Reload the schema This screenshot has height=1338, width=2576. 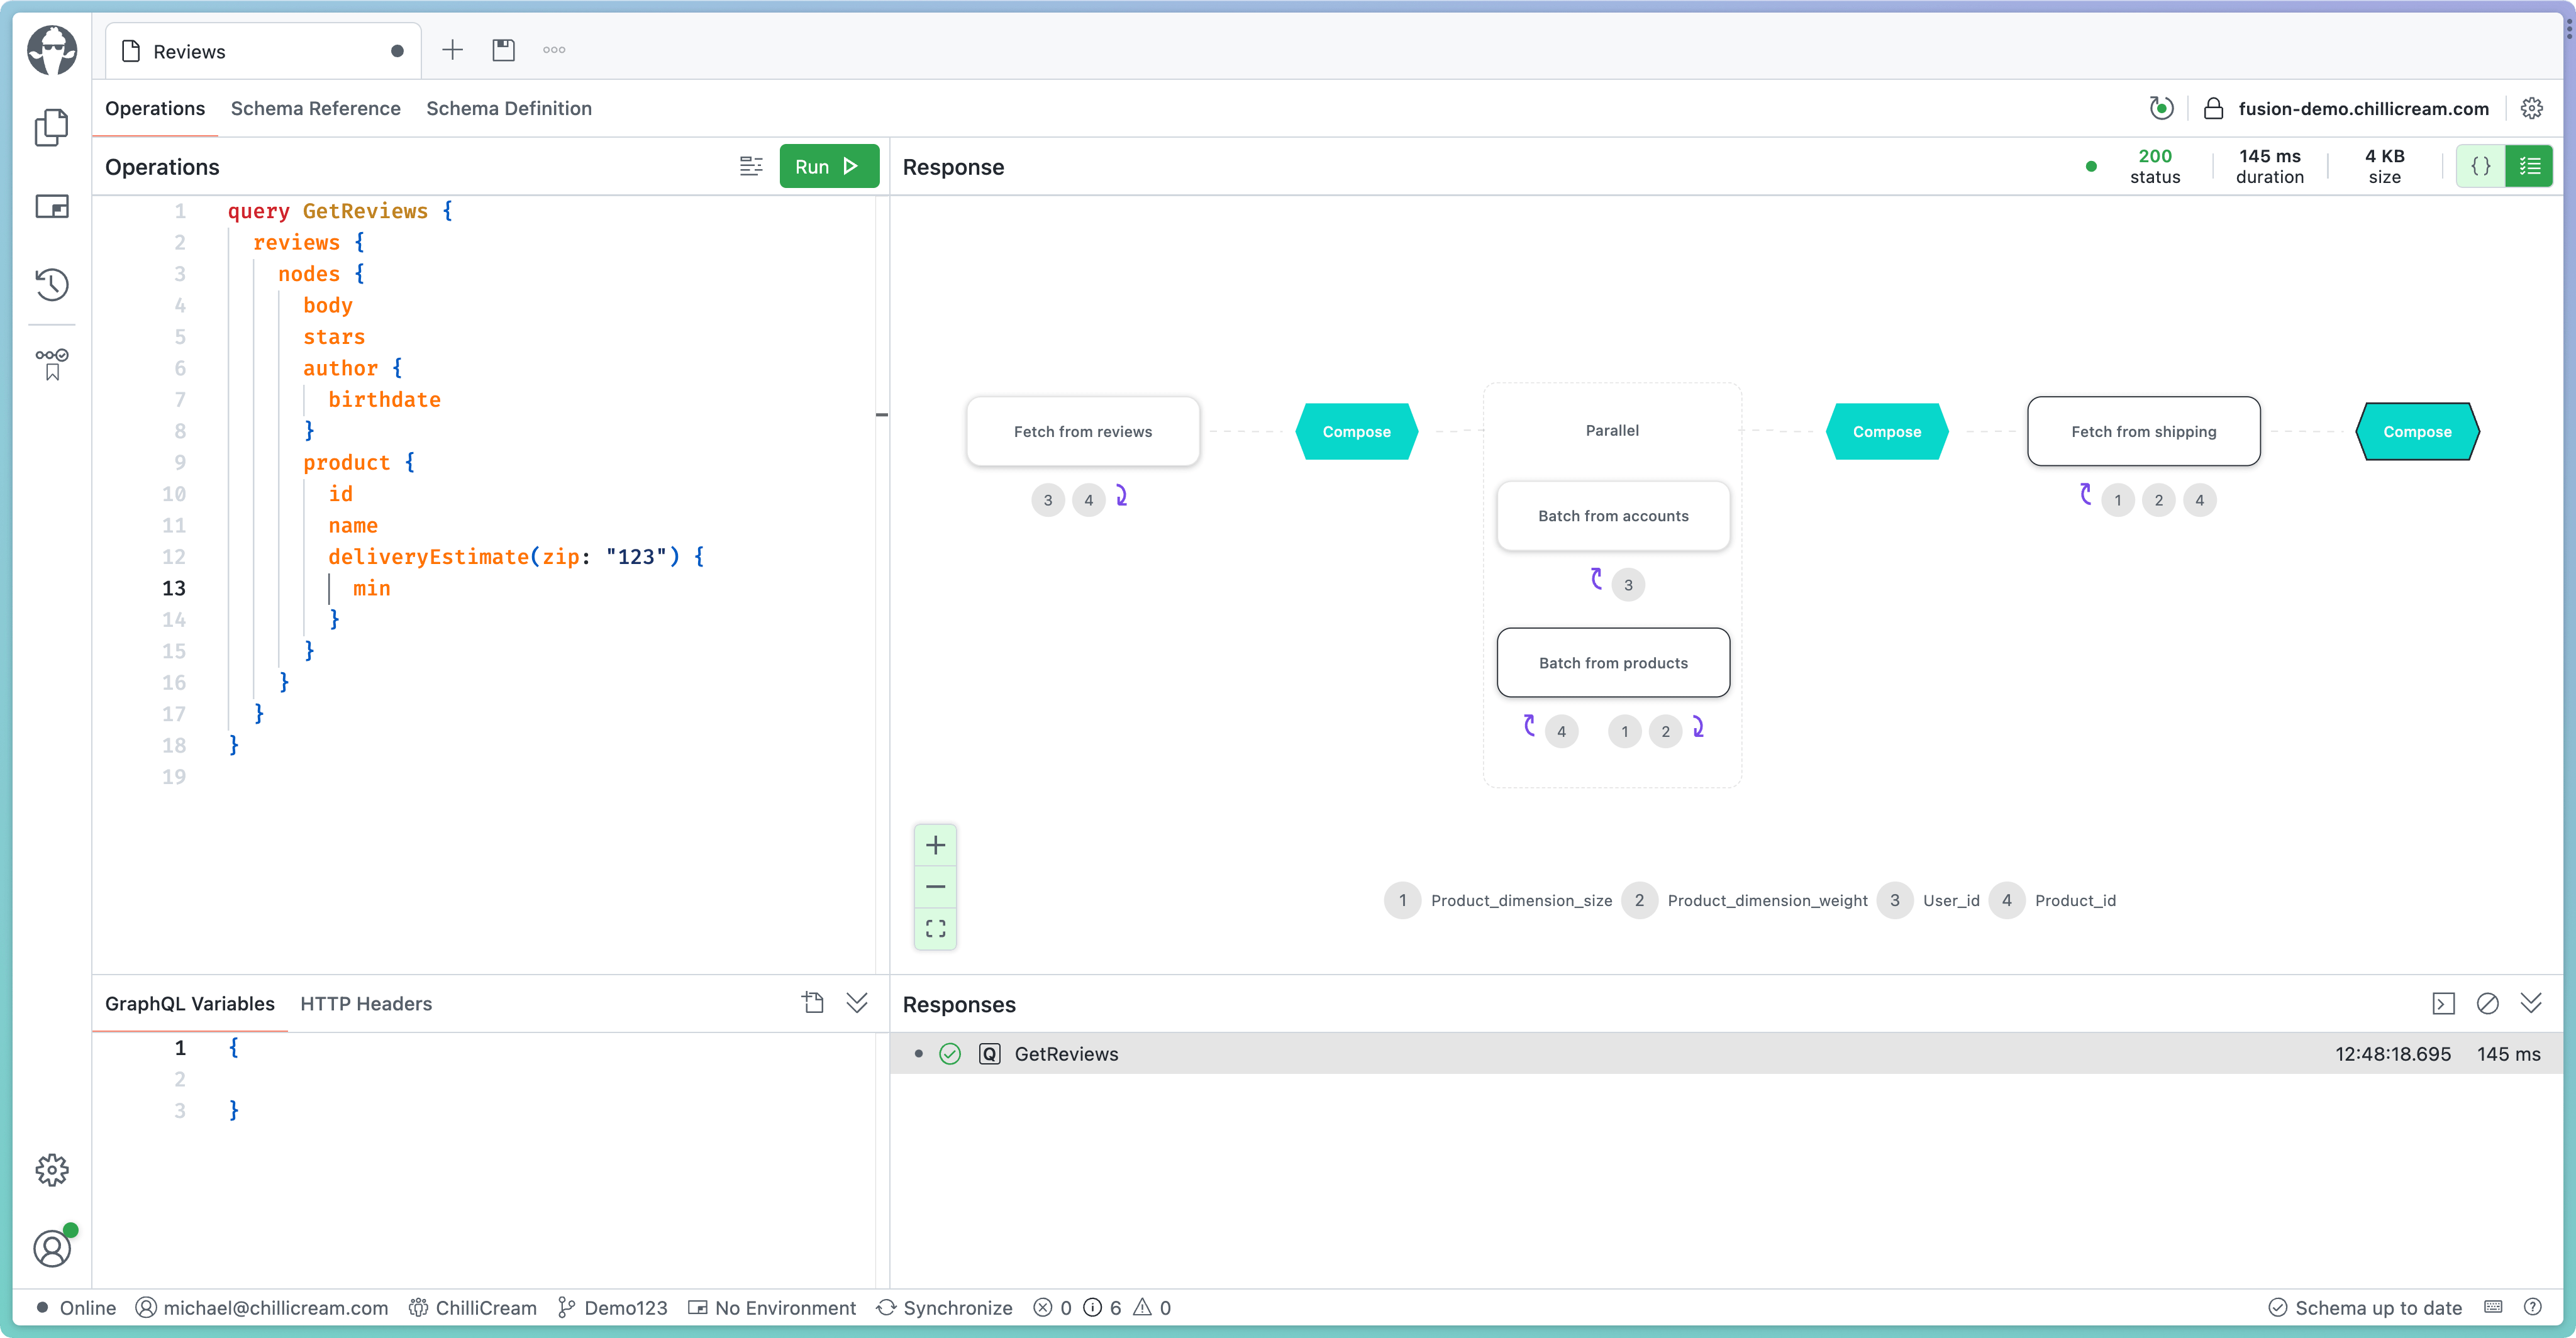point(2161,108)
